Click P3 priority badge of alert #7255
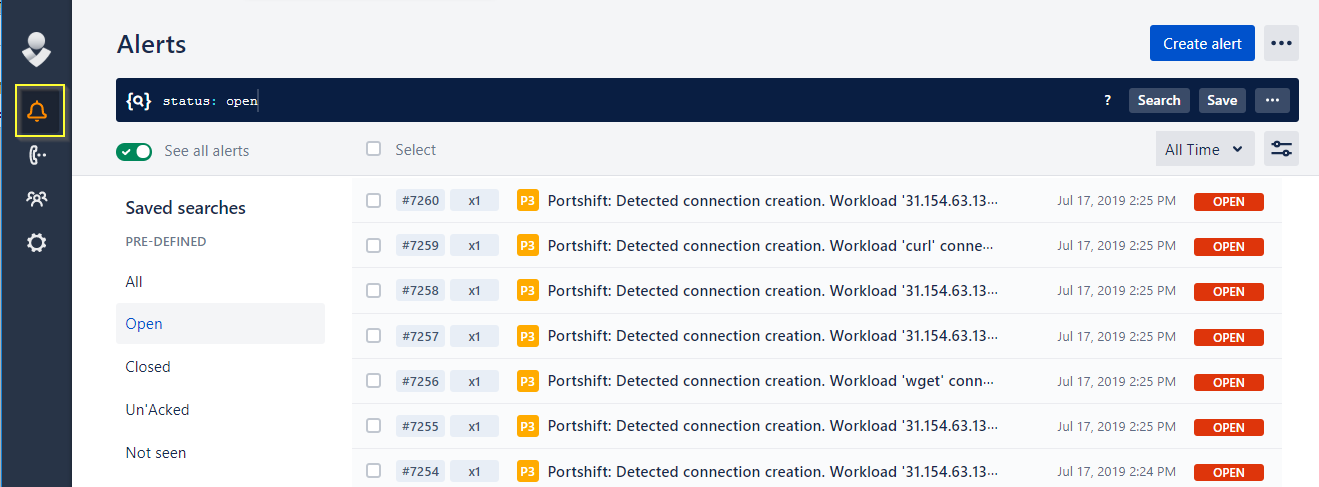The width and height of the screenshot is (1319, 487). [x=528, y=426]
